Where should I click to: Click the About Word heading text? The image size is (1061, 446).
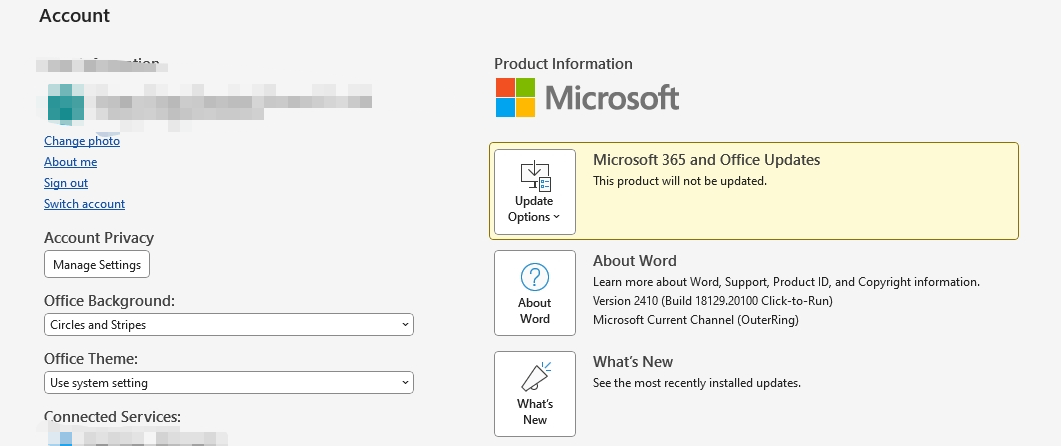[635, 261]
